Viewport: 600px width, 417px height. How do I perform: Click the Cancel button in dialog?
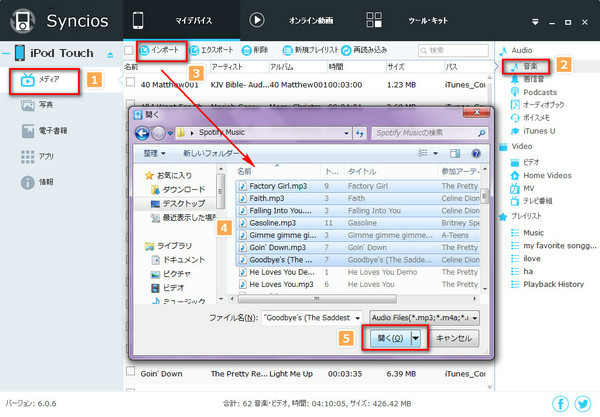454,339
